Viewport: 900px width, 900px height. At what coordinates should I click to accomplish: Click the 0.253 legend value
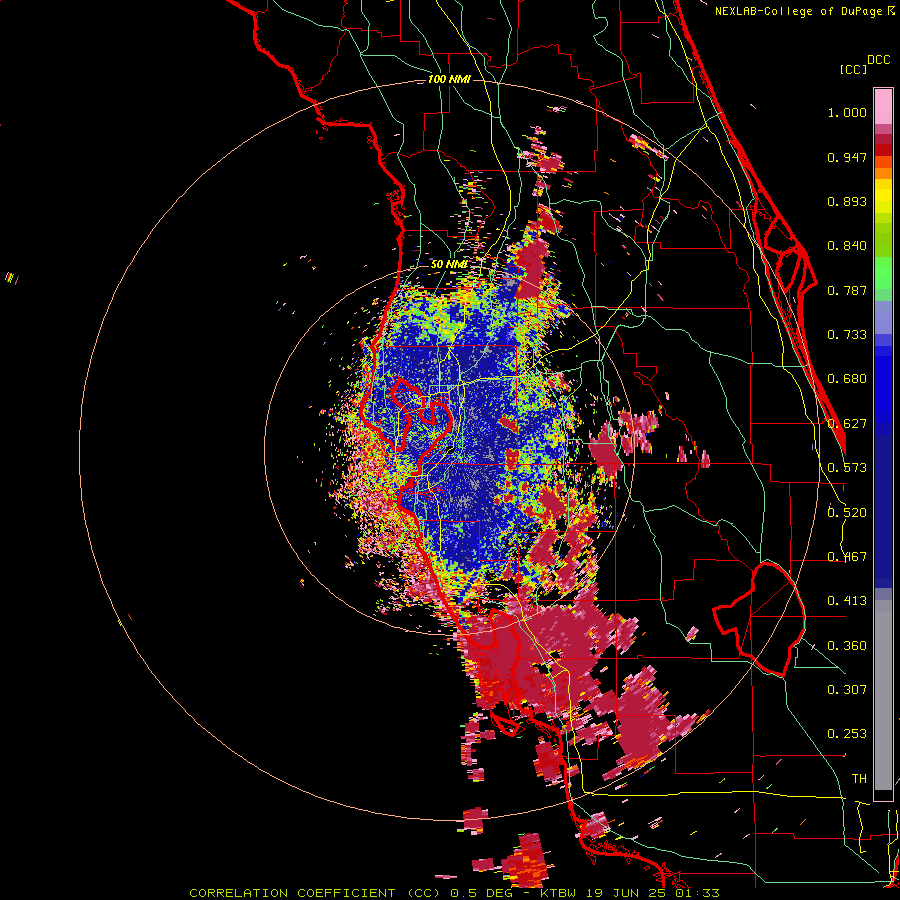coord(847,734)
